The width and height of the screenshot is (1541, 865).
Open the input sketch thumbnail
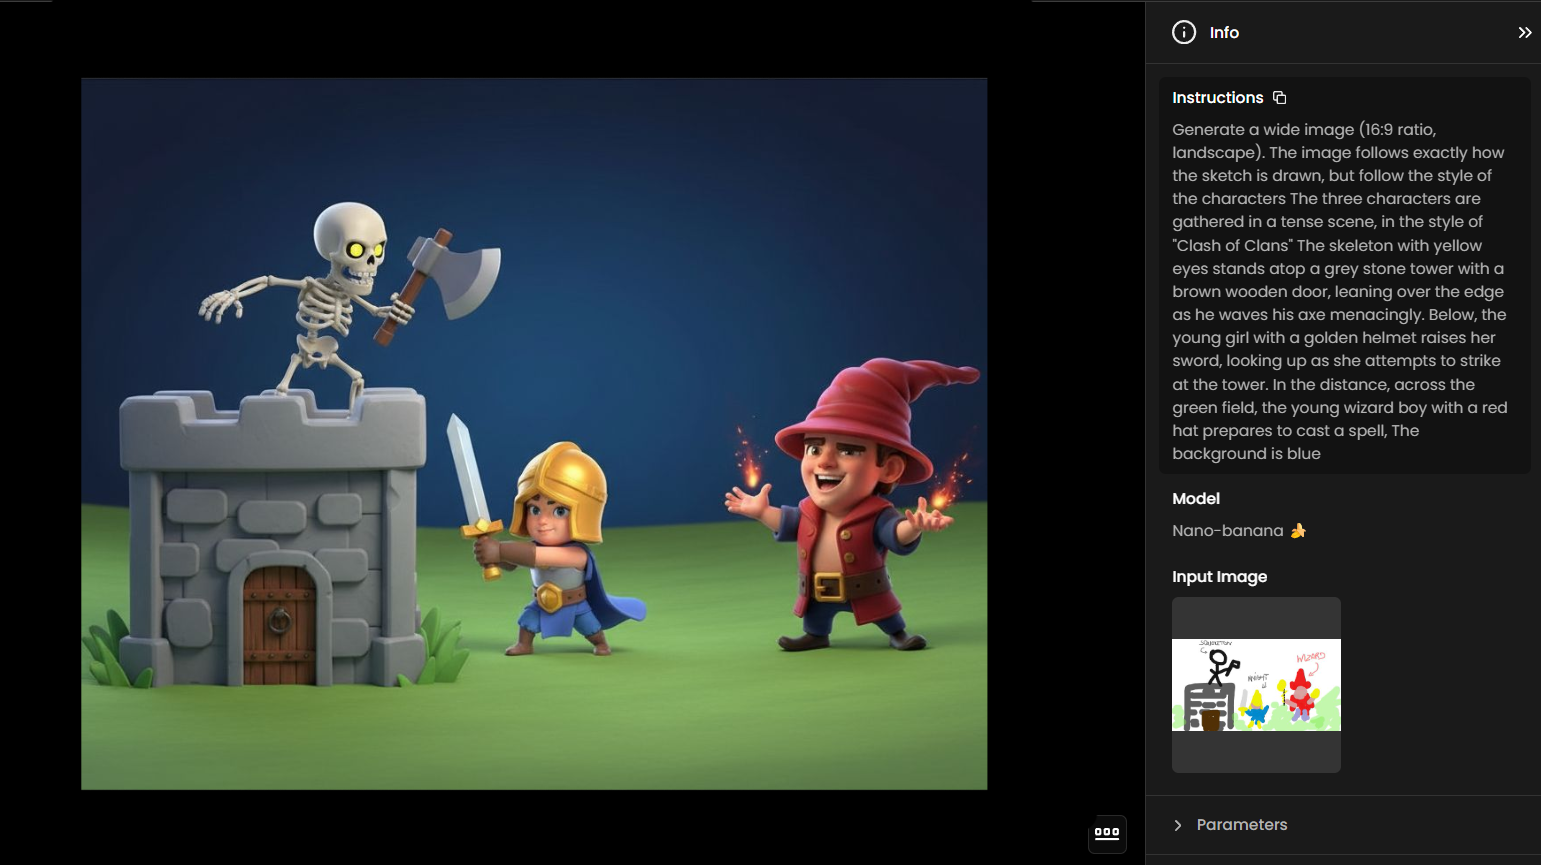pyautogui.click(x=1256, y=685)
